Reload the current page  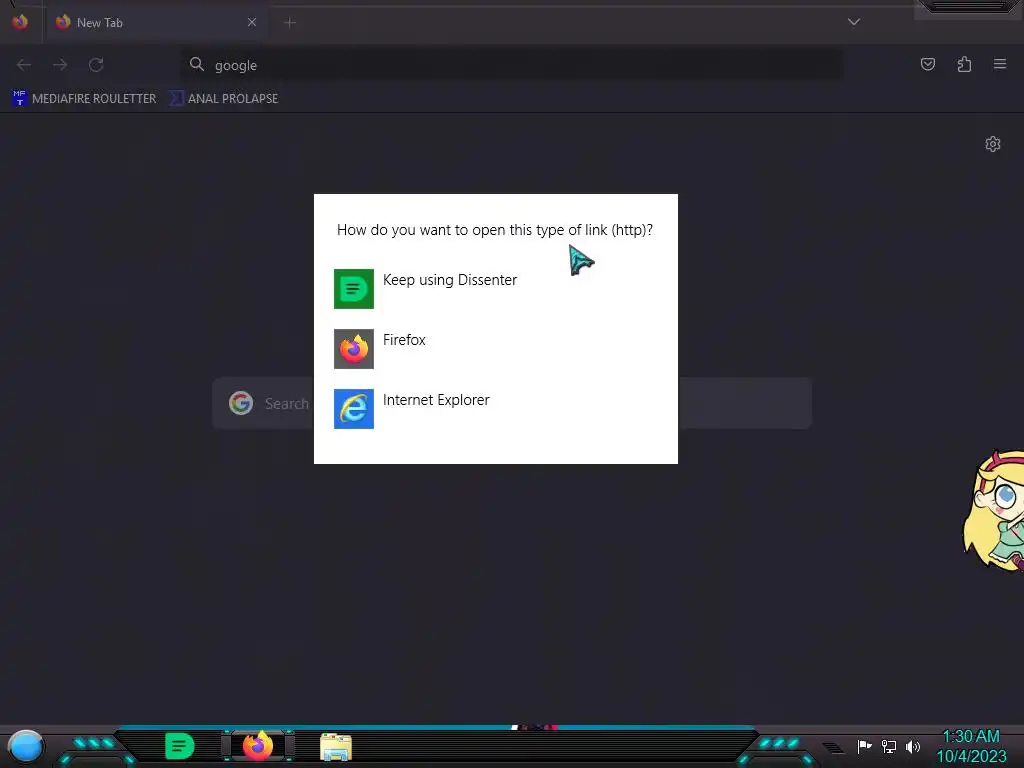(x=96, y=64)
